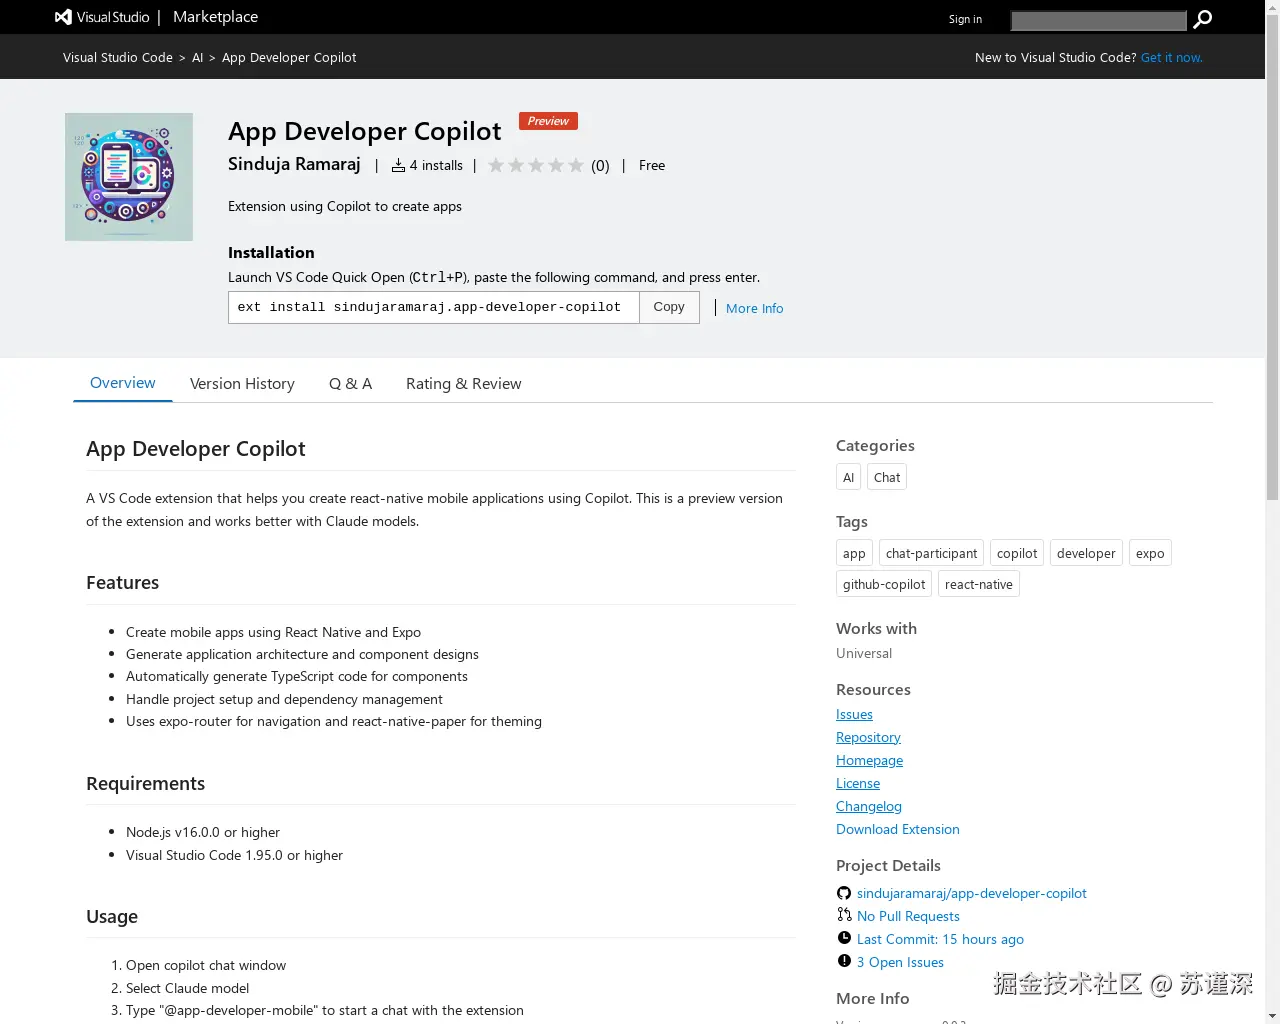Click the Visual Studio logo icon
This screenshot has width=1280, height=1024.
coord(62,16)
